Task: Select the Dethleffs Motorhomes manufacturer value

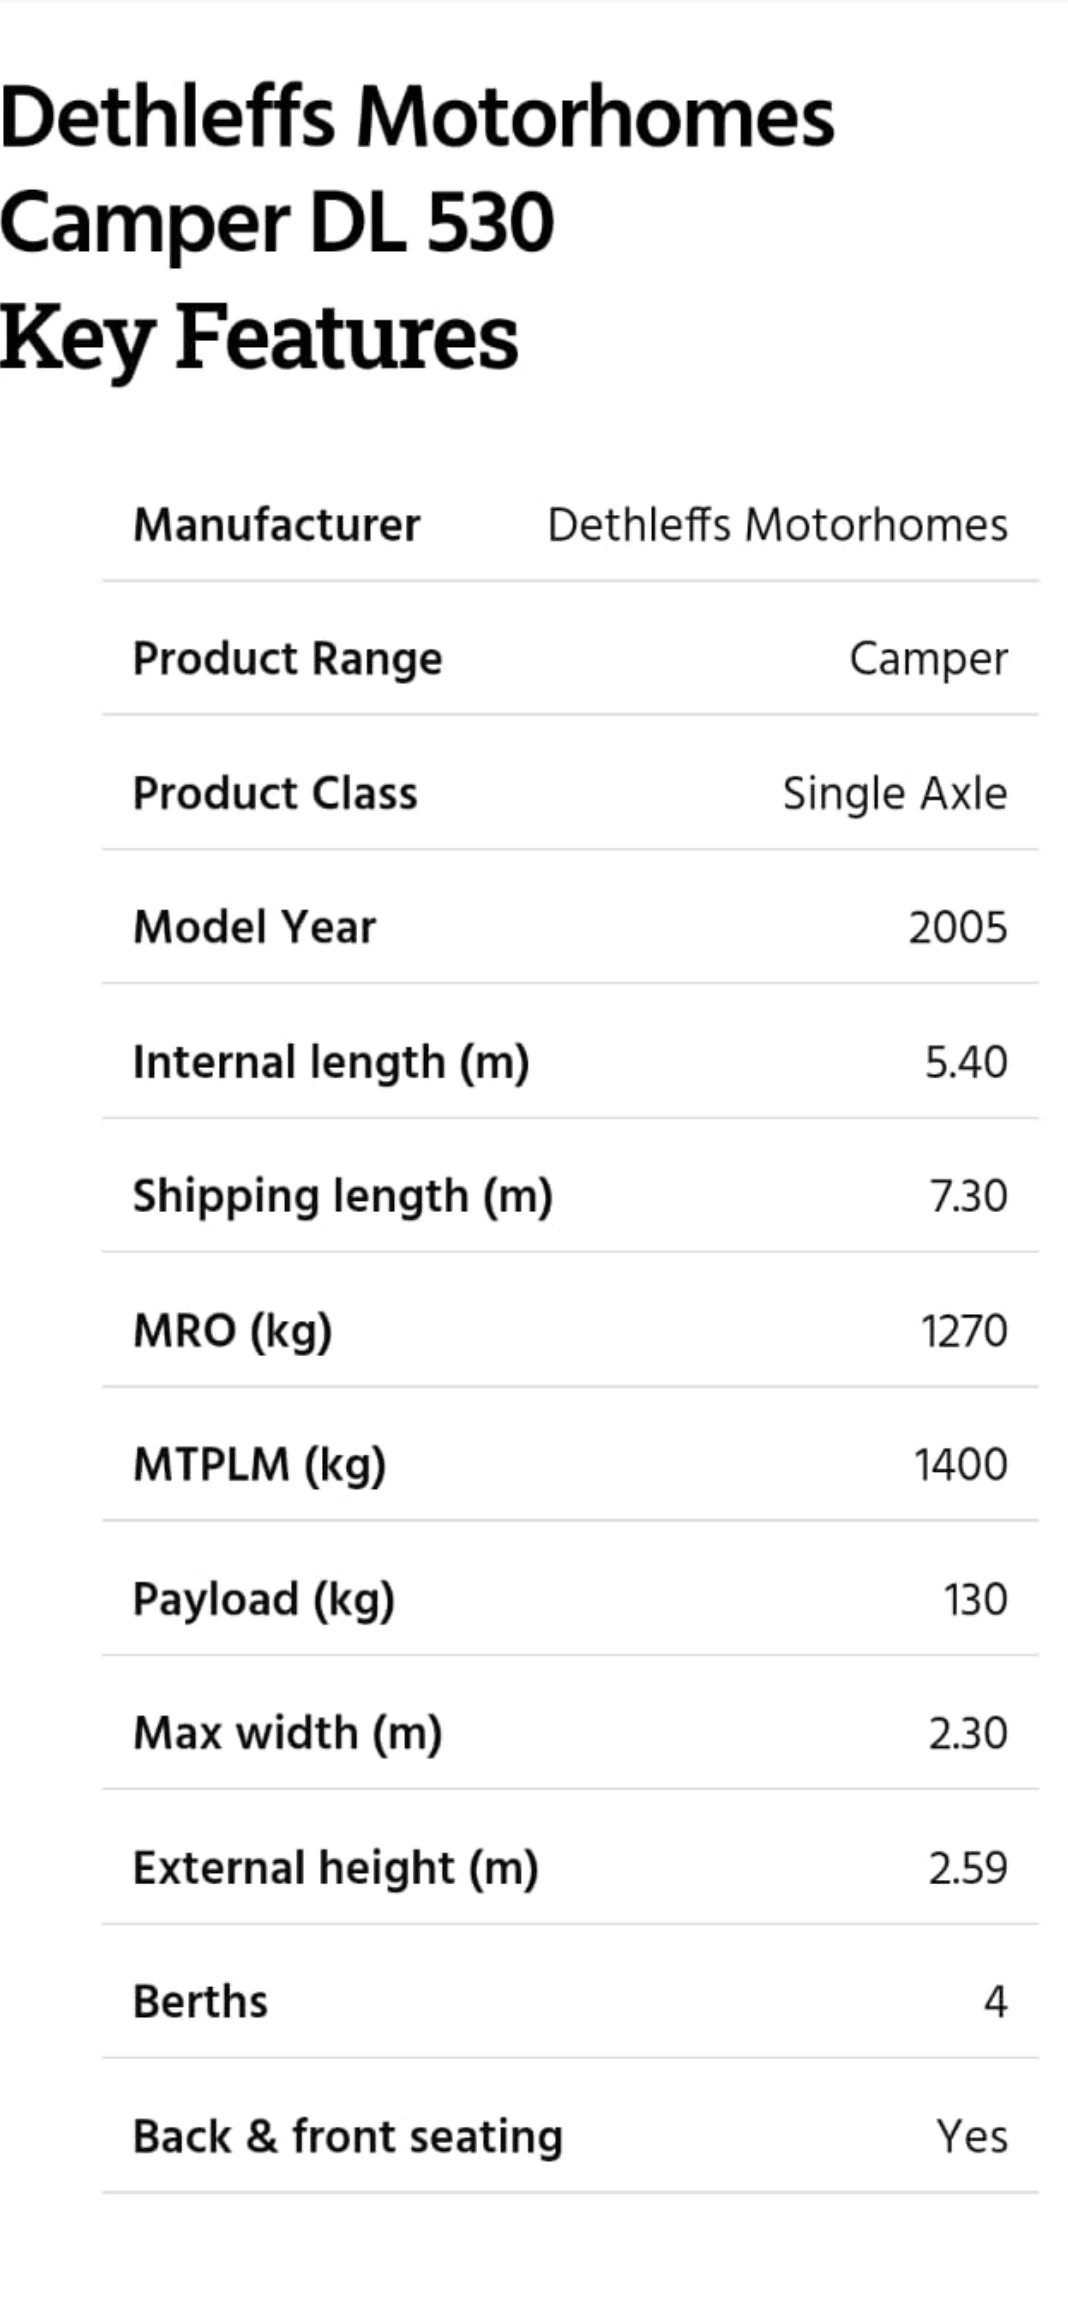Action: coord(777,525)
